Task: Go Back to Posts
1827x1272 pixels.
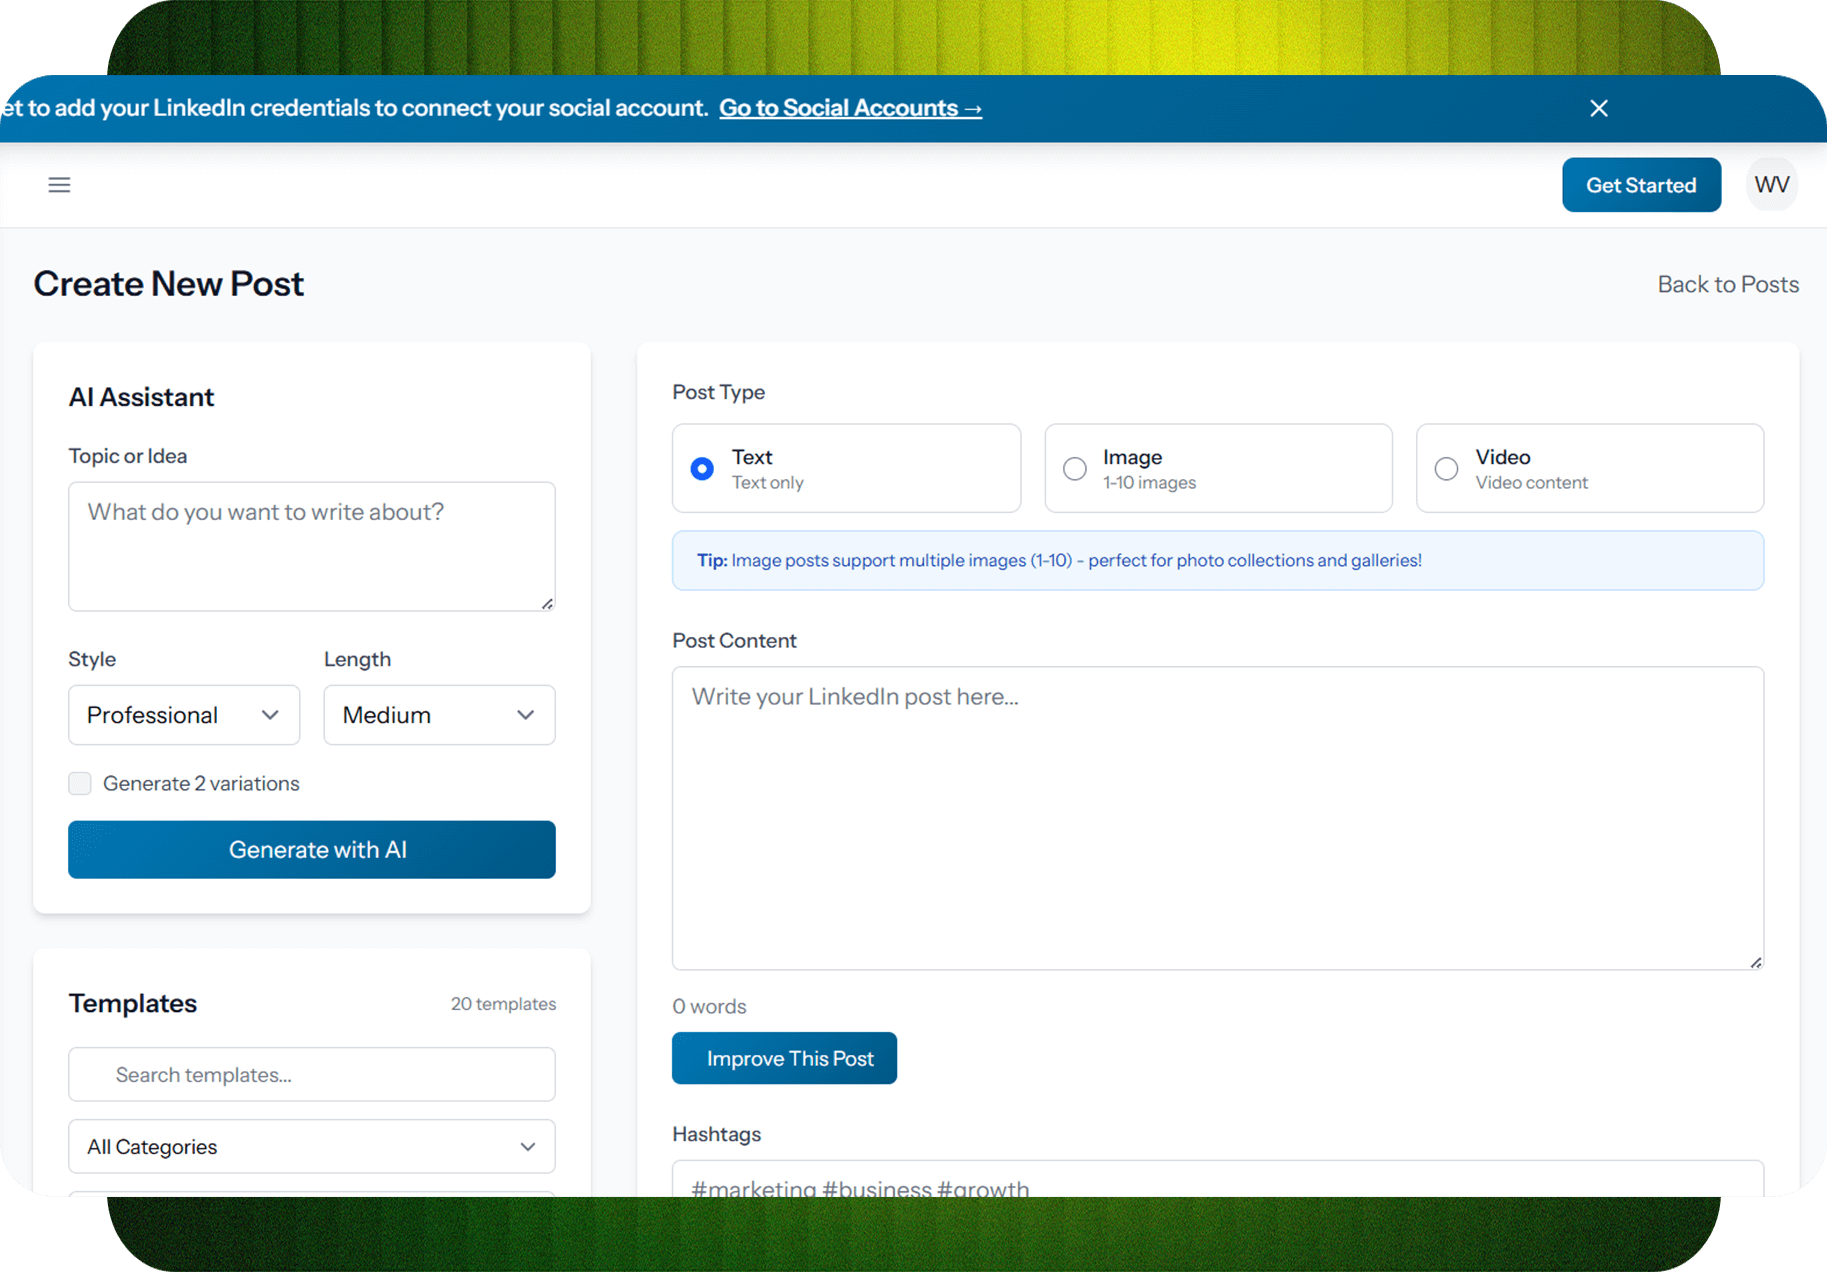Action: coord(1727,284)
